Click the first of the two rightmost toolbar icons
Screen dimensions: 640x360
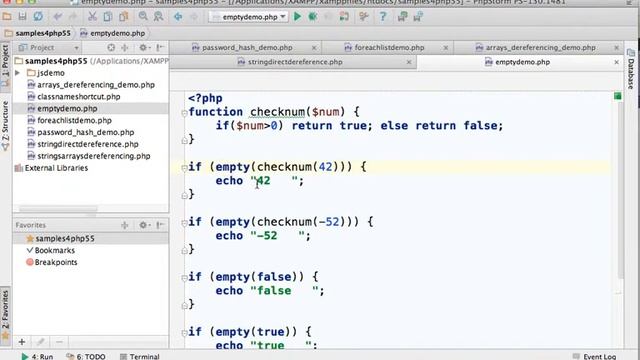tap(402, 17)
